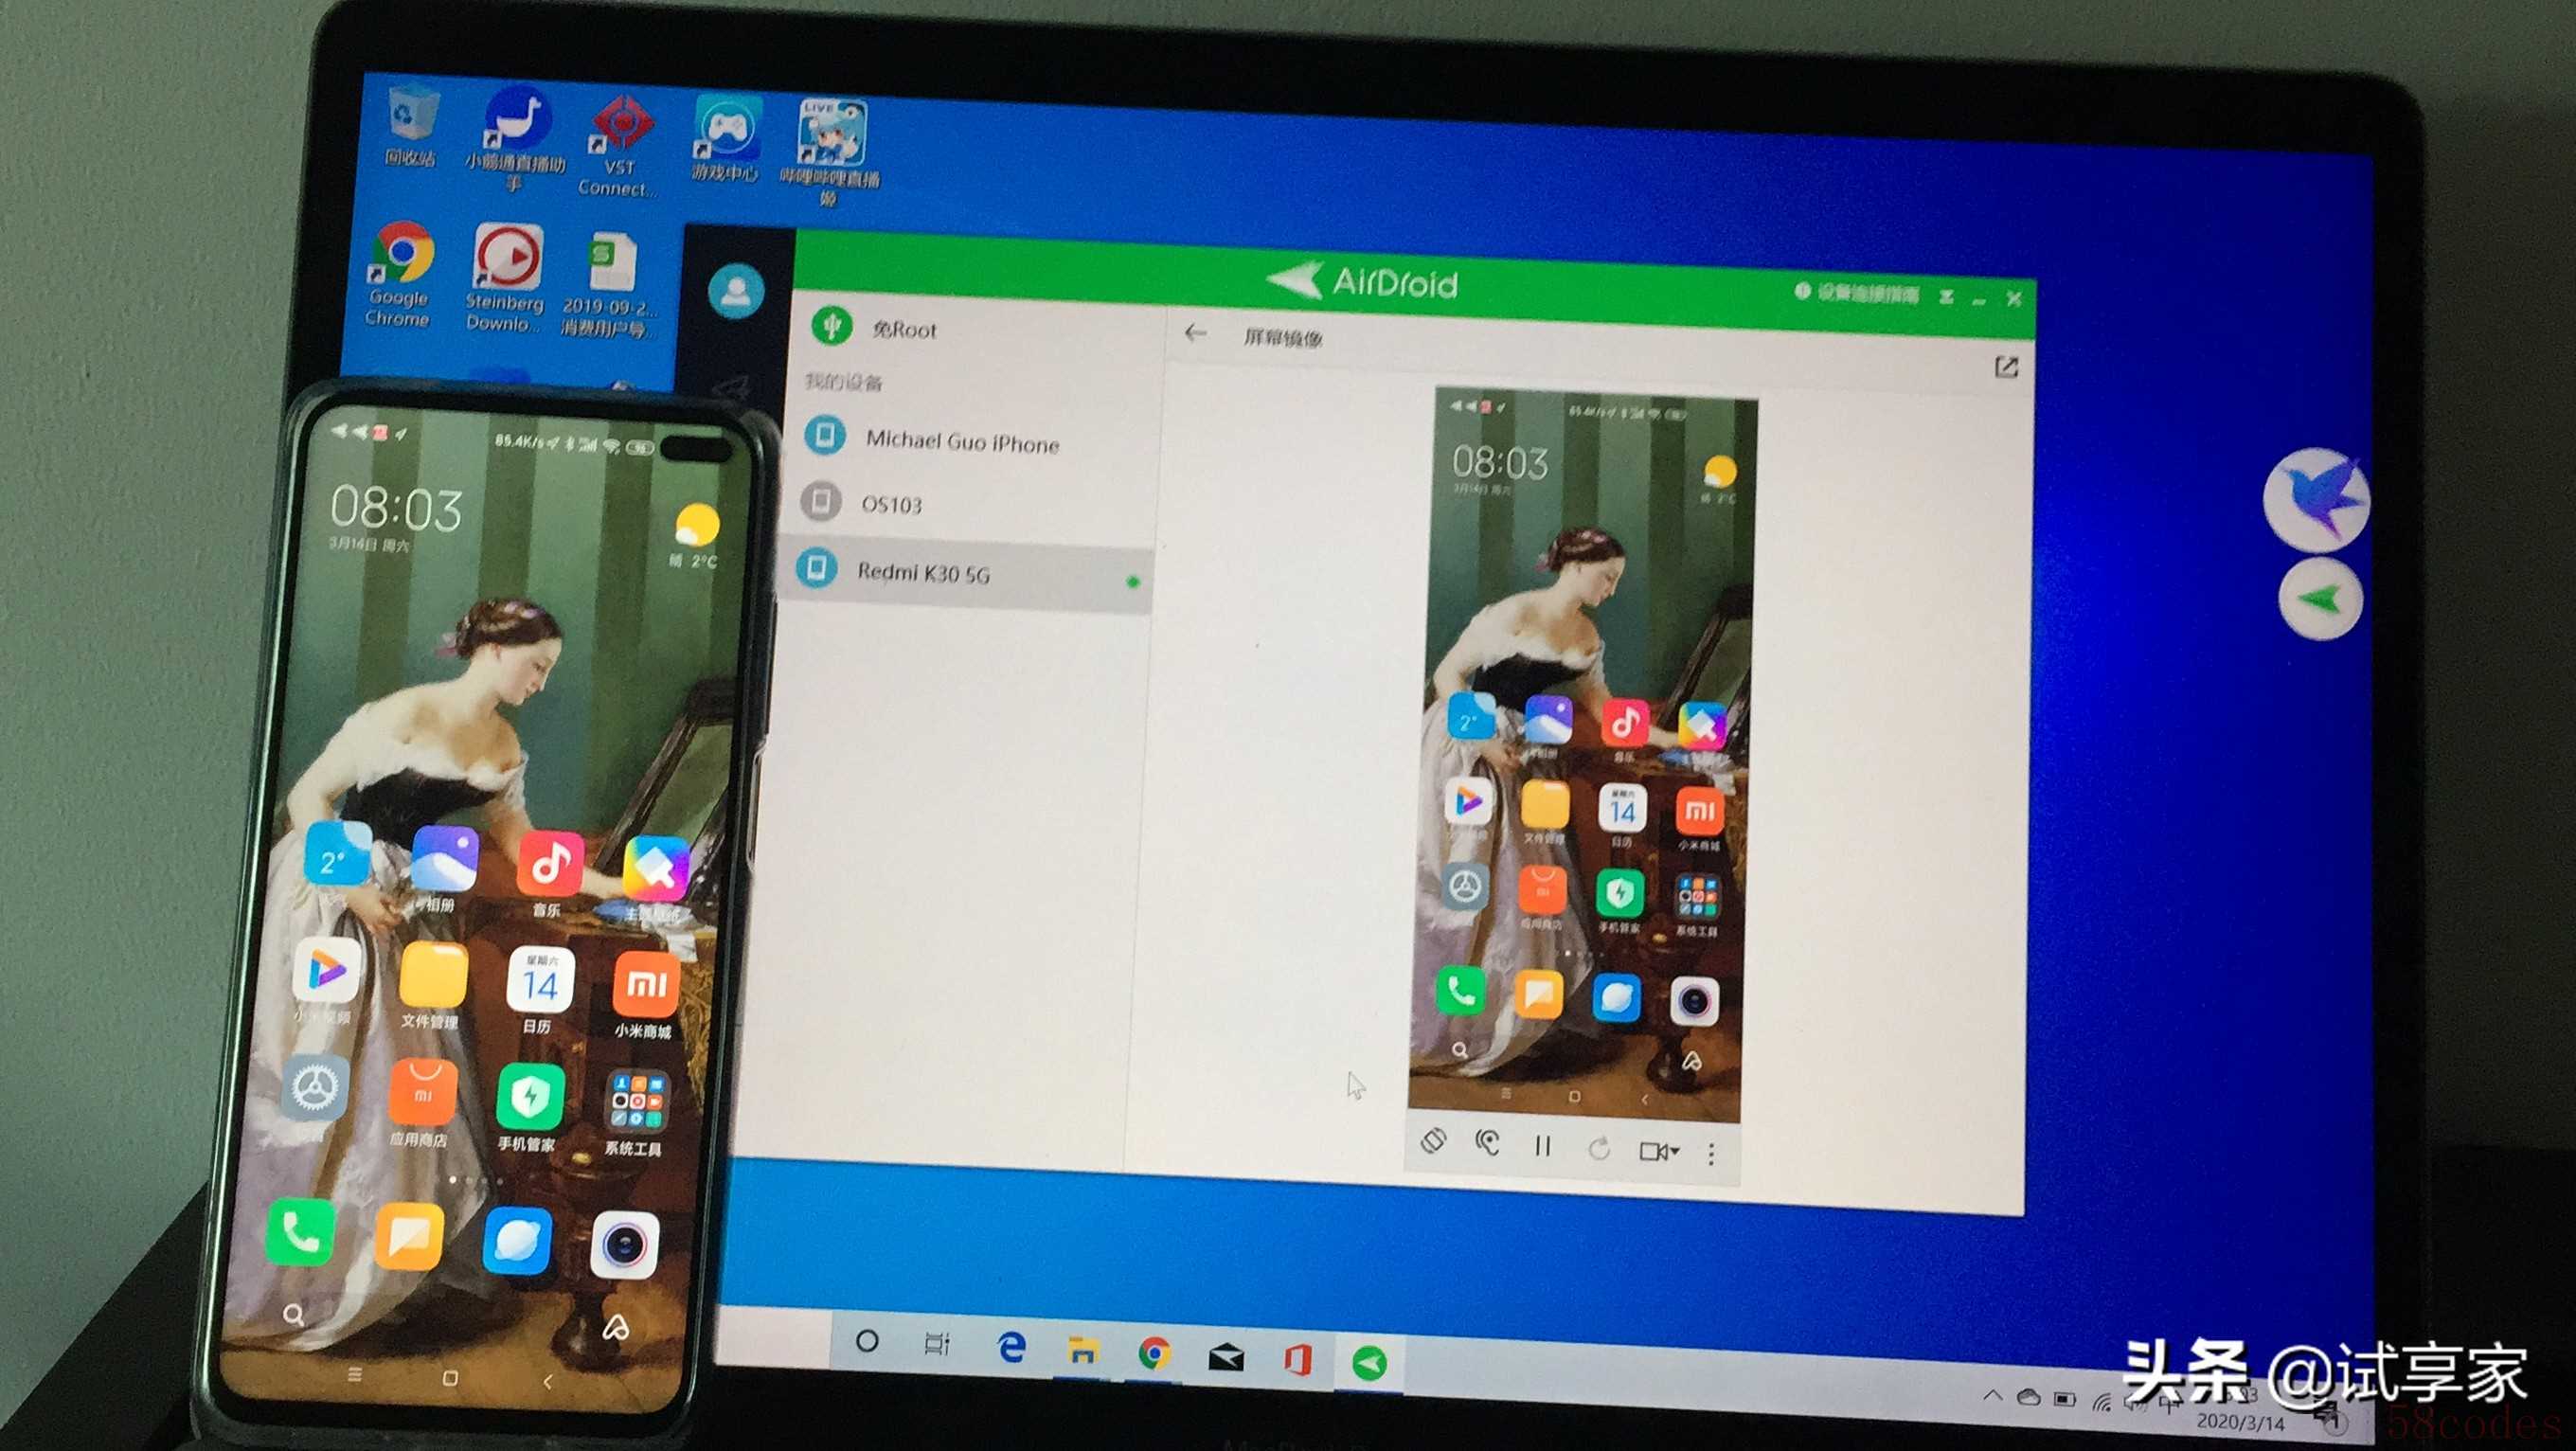Open File Explorer from the taskbar
2576x1451 pixels.
coord(1082,1351)
